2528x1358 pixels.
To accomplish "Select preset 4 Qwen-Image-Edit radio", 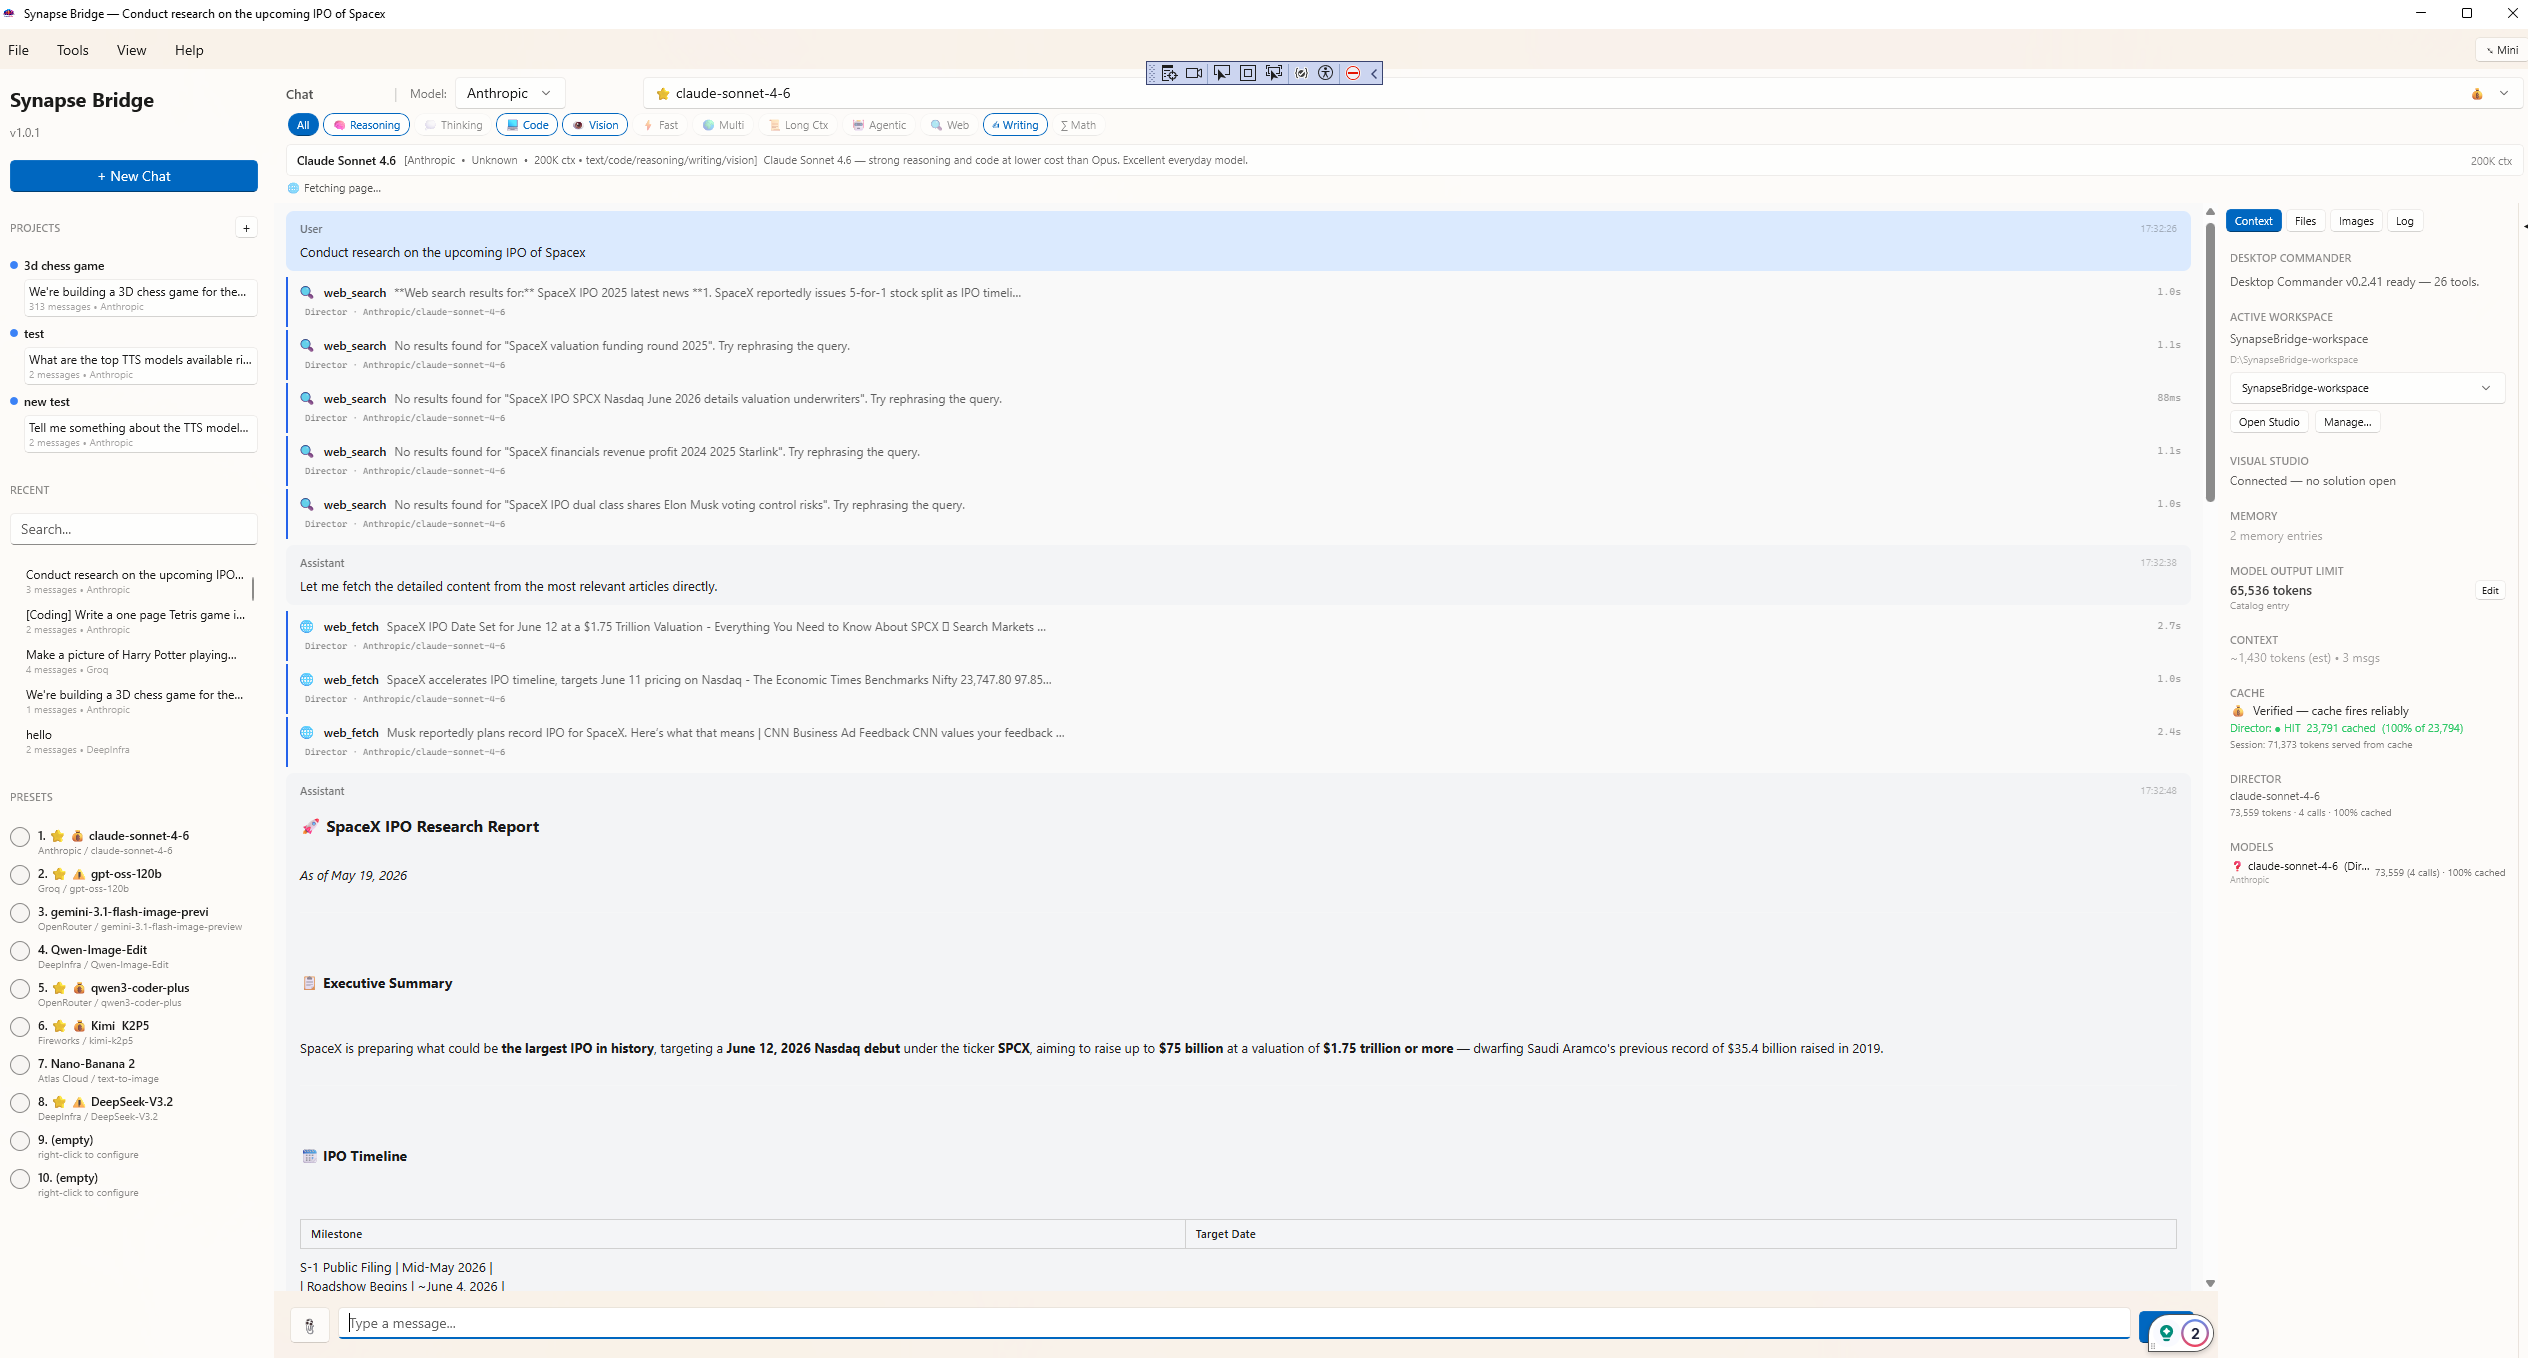I will click(x=20, y=952).
